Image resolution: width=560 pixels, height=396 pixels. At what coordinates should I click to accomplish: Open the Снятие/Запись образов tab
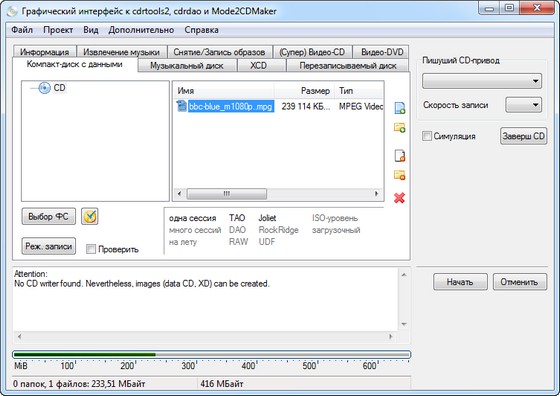tap(219, 52)
